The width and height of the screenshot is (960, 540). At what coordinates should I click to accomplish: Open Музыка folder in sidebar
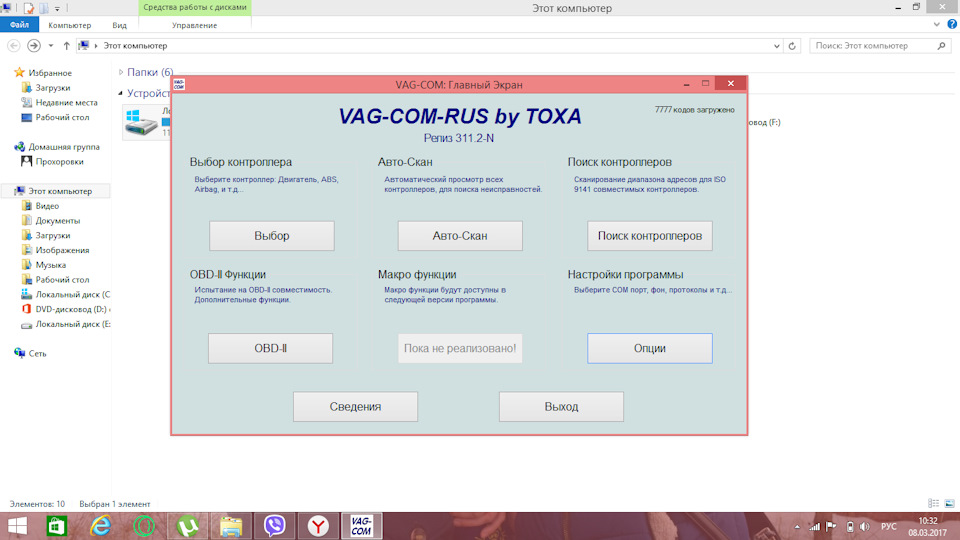50,264
